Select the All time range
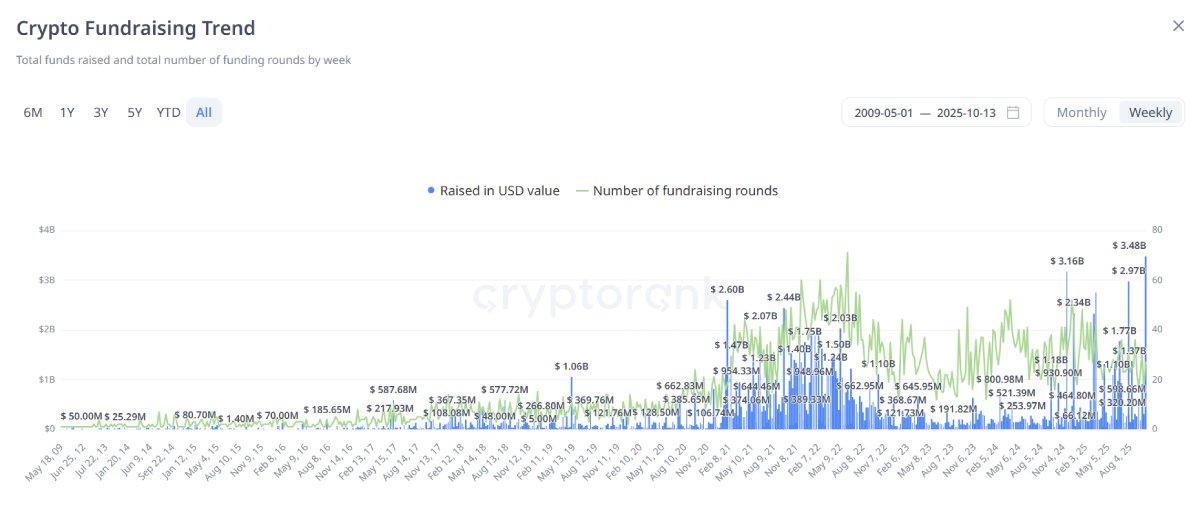 pyautogui.click(x=204, y=112)
